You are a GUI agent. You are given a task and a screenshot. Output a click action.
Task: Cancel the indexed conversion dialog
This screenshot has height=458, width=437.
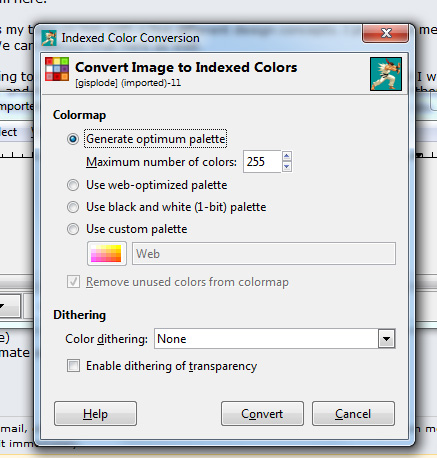pyautogui.click(x=353, y=414)
